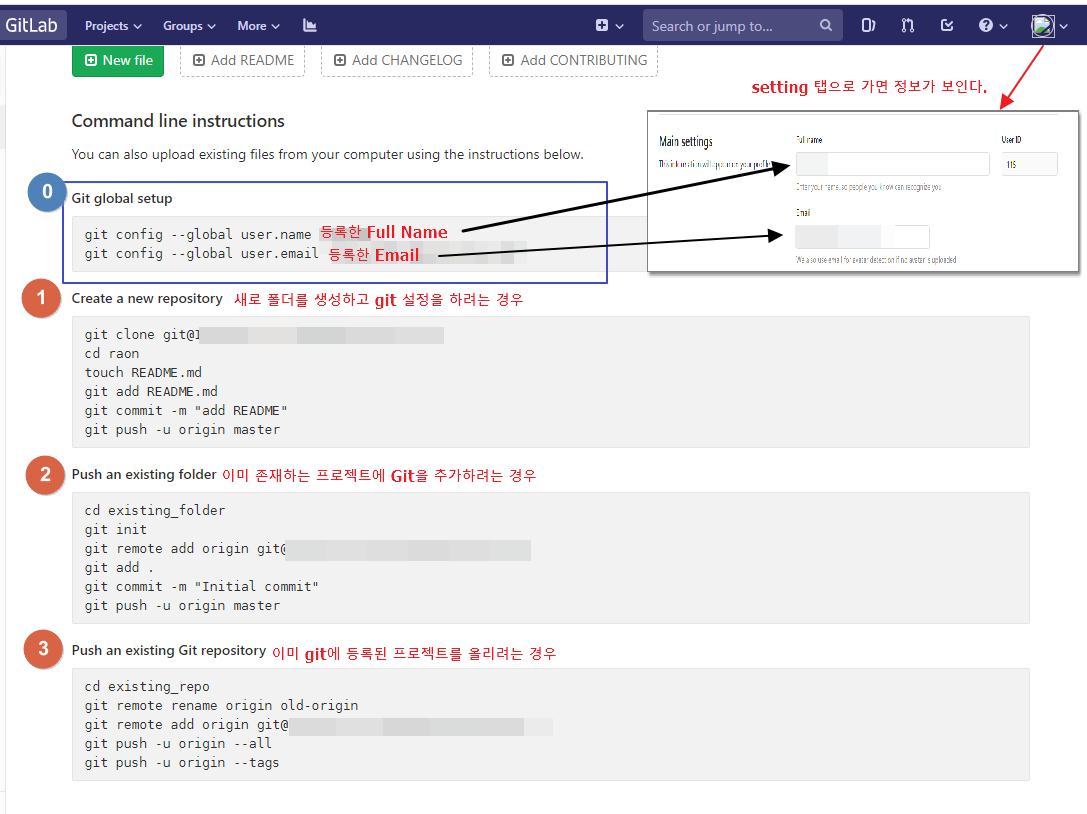Screen dimensions: 1087x814
Task: Expand the Groups menu
Action: click(x=189, y=26)
